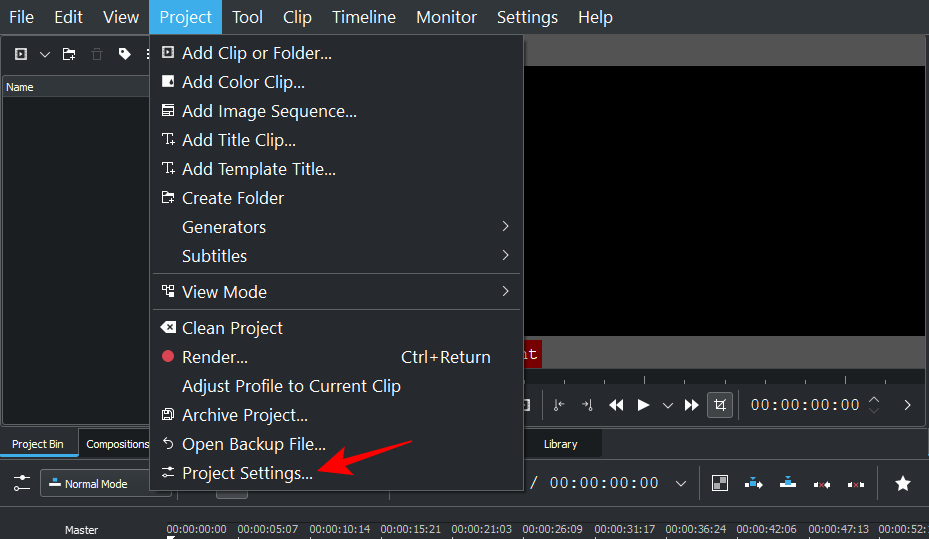Viewport: 929px width, 539px height.
Task: Choose Render... in the Project menu
Action: tap(215, 357)
